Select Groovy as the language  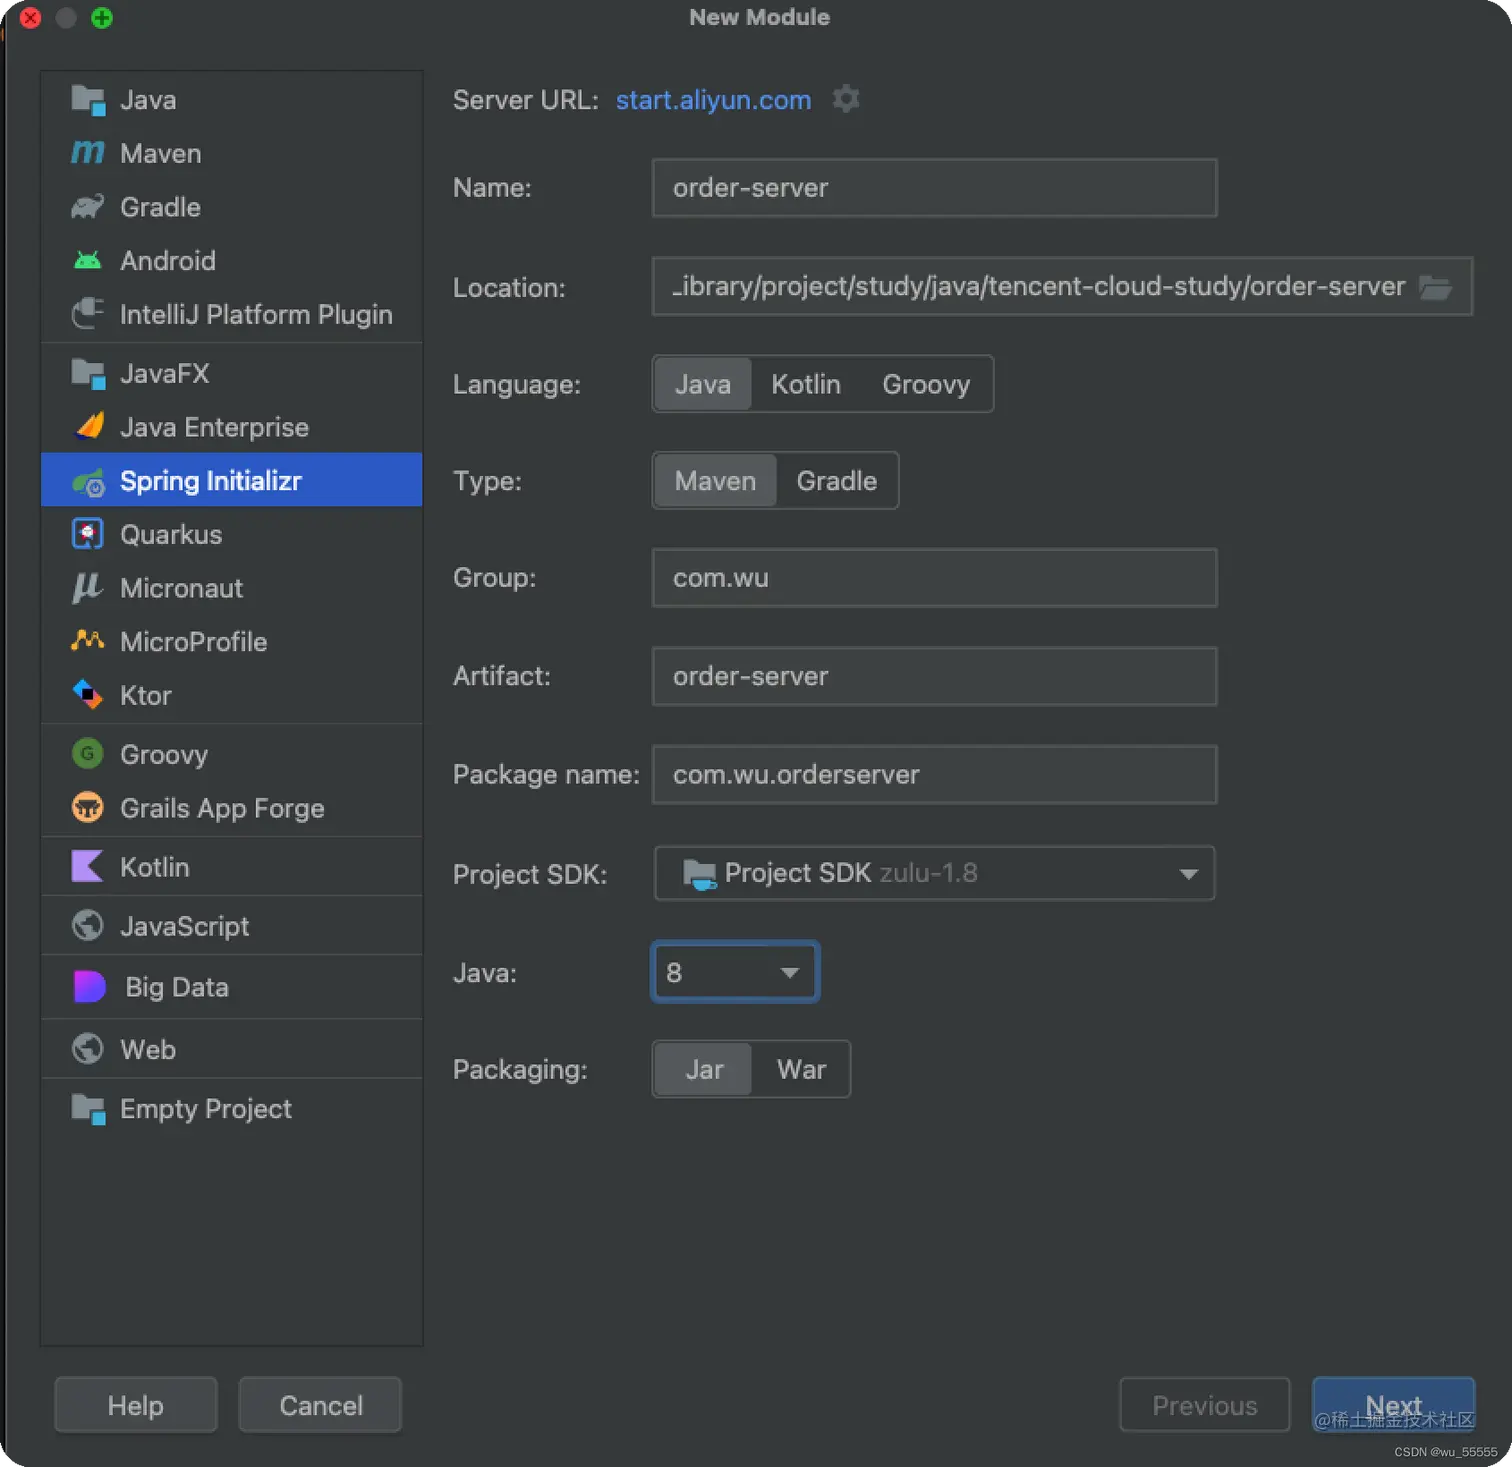pos(926,384)
